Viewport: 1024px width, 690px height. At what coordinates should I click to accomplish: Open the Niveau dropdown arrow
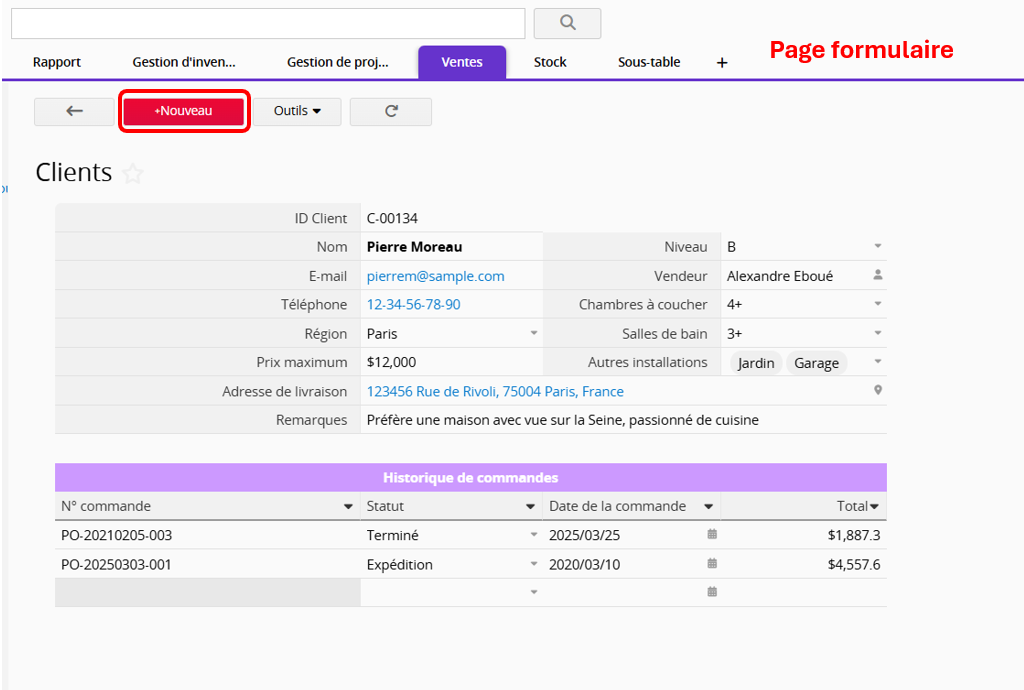click(878, 247)
